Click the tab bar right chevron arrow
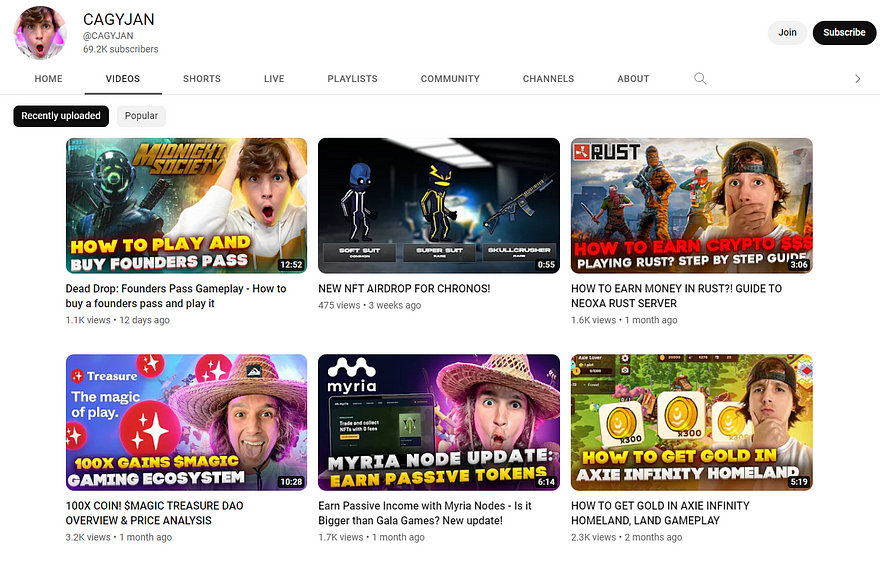Screen dimensions: 880x562 point(857,79)
